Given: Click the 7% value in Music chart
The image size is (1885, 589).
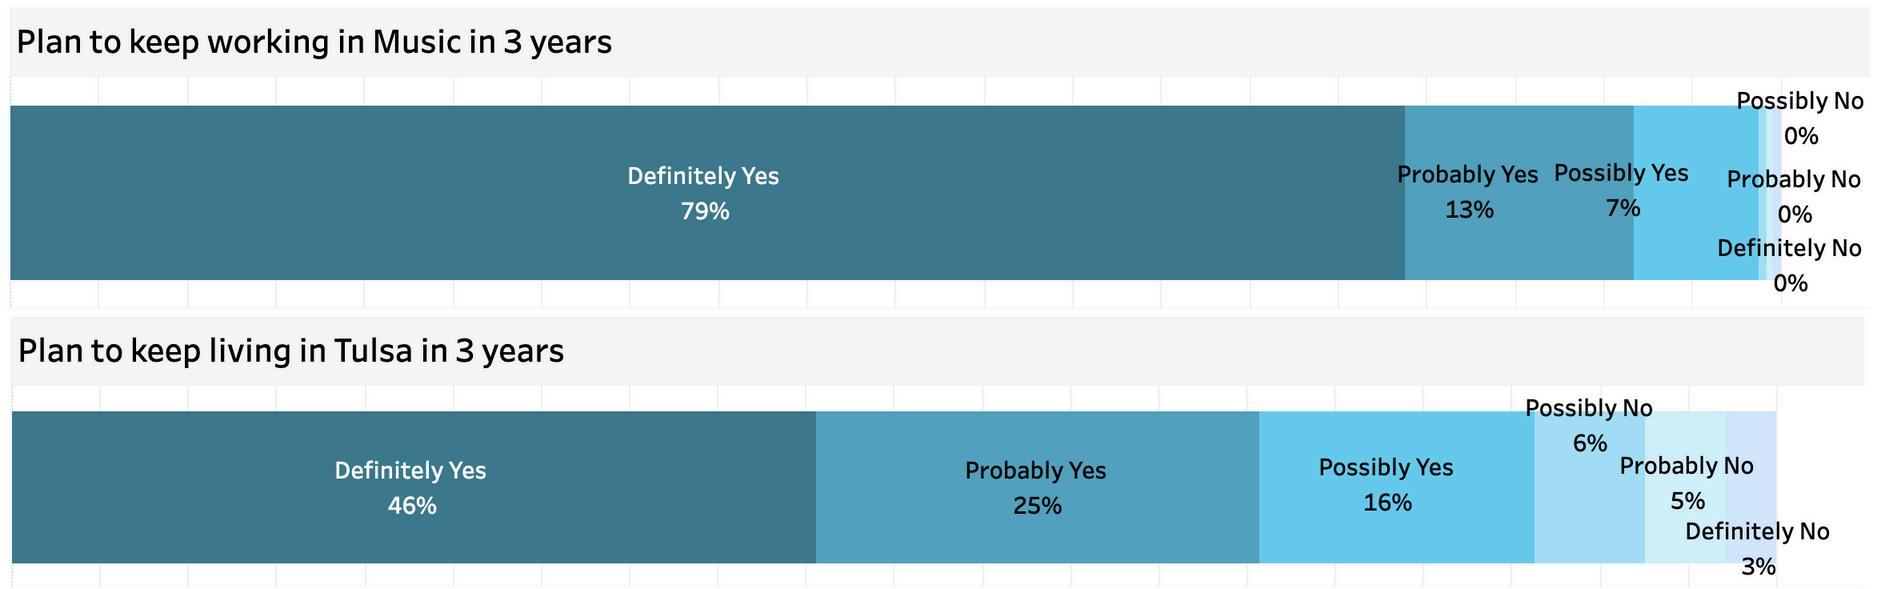Looking at the screenshot, I should pos(1623,208).
